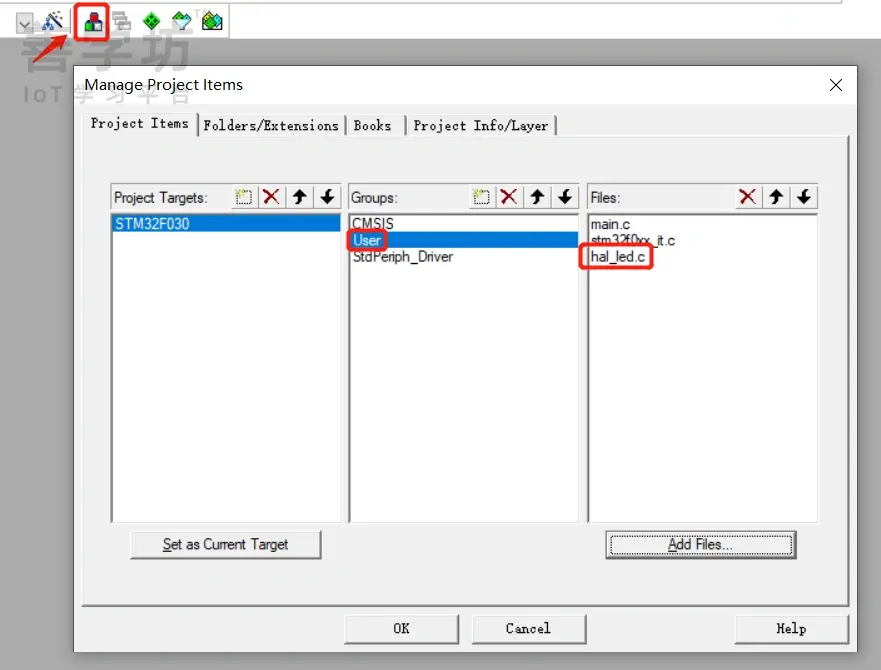Viewport: 881px width, 670px height.
Task: Select hal_led.c in the Files list
Action: [x=616, y=257]
